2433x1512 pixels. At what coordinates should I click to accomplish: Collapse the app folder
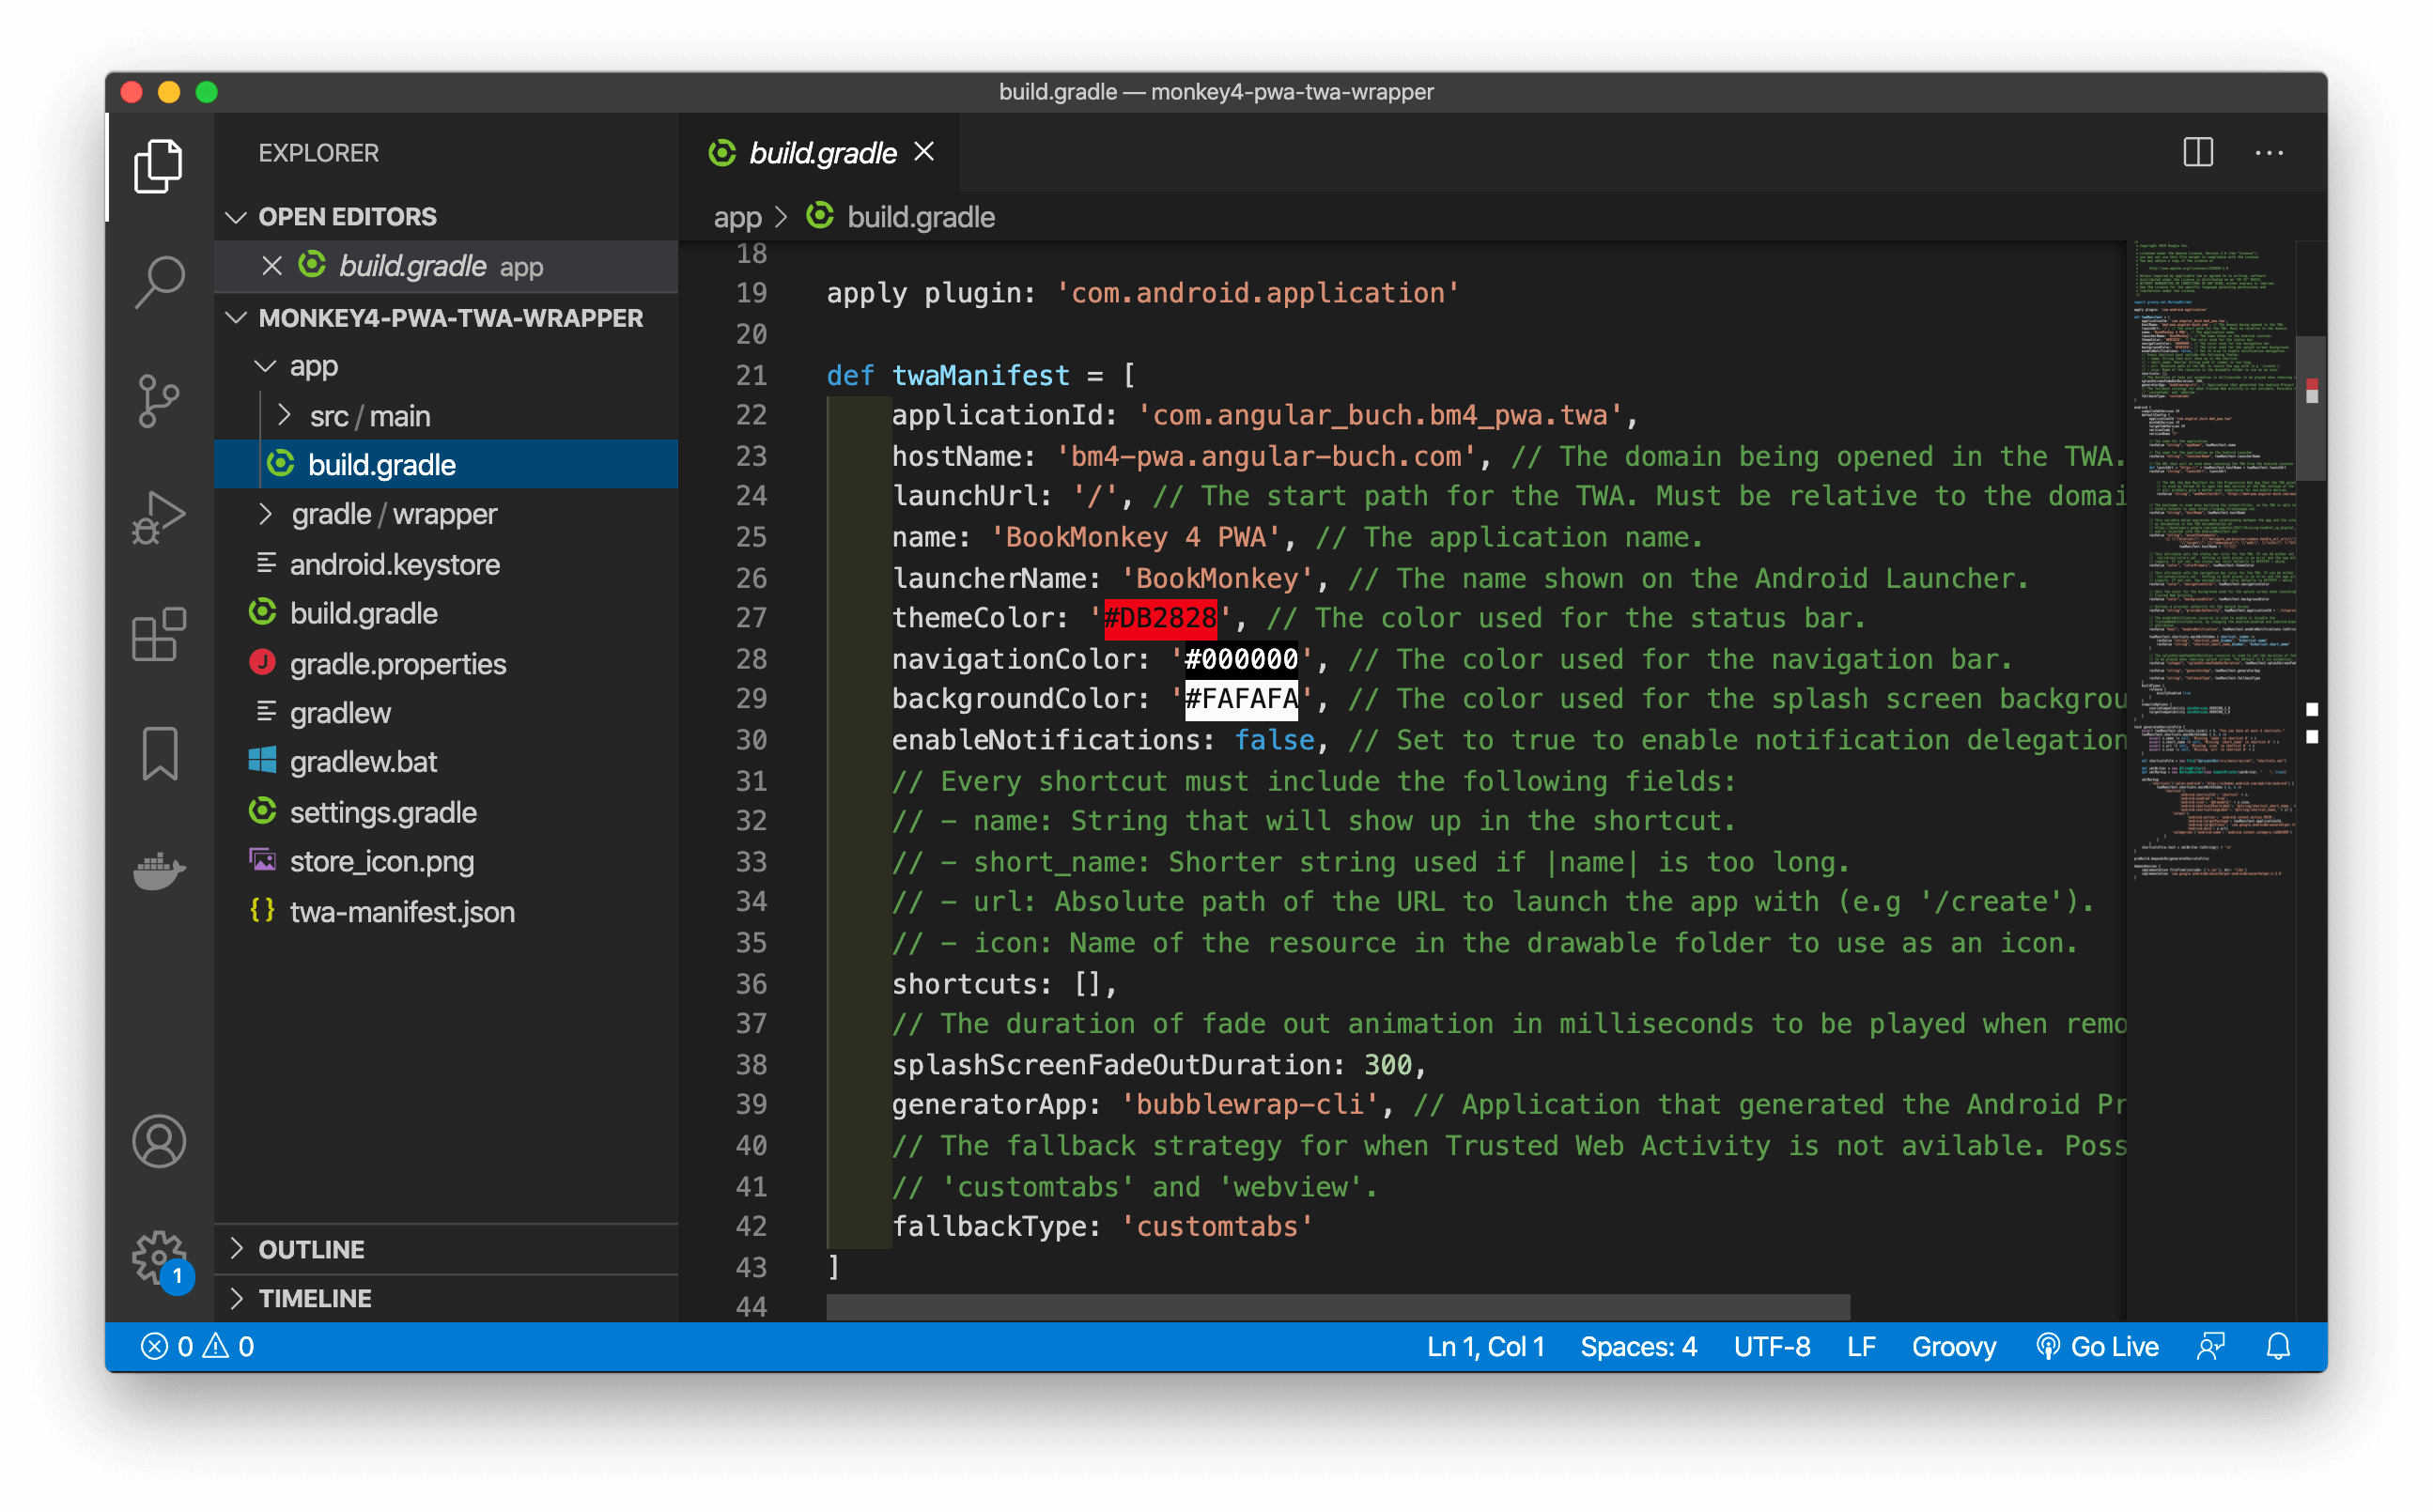(x=265, y=366)
